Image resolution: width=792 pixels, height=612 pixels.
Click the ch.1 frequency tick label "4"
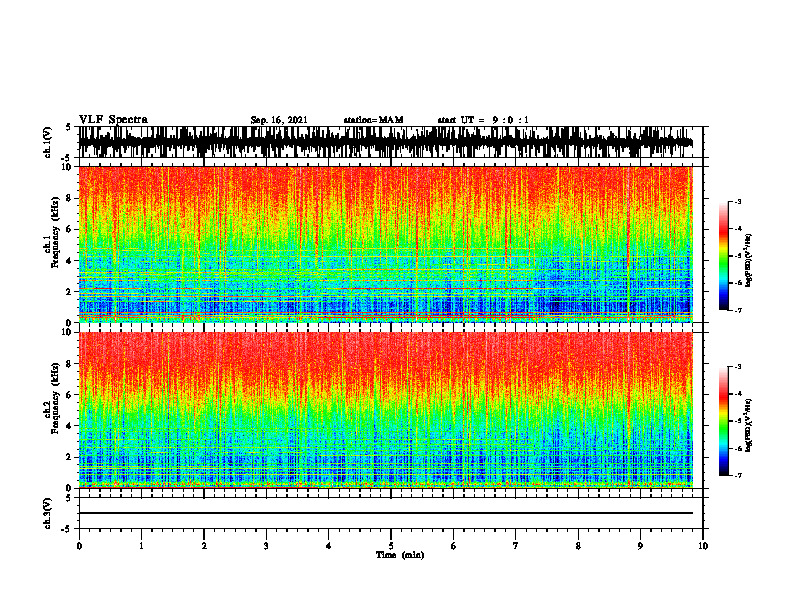pyautogui.click(x=69, y=260)
